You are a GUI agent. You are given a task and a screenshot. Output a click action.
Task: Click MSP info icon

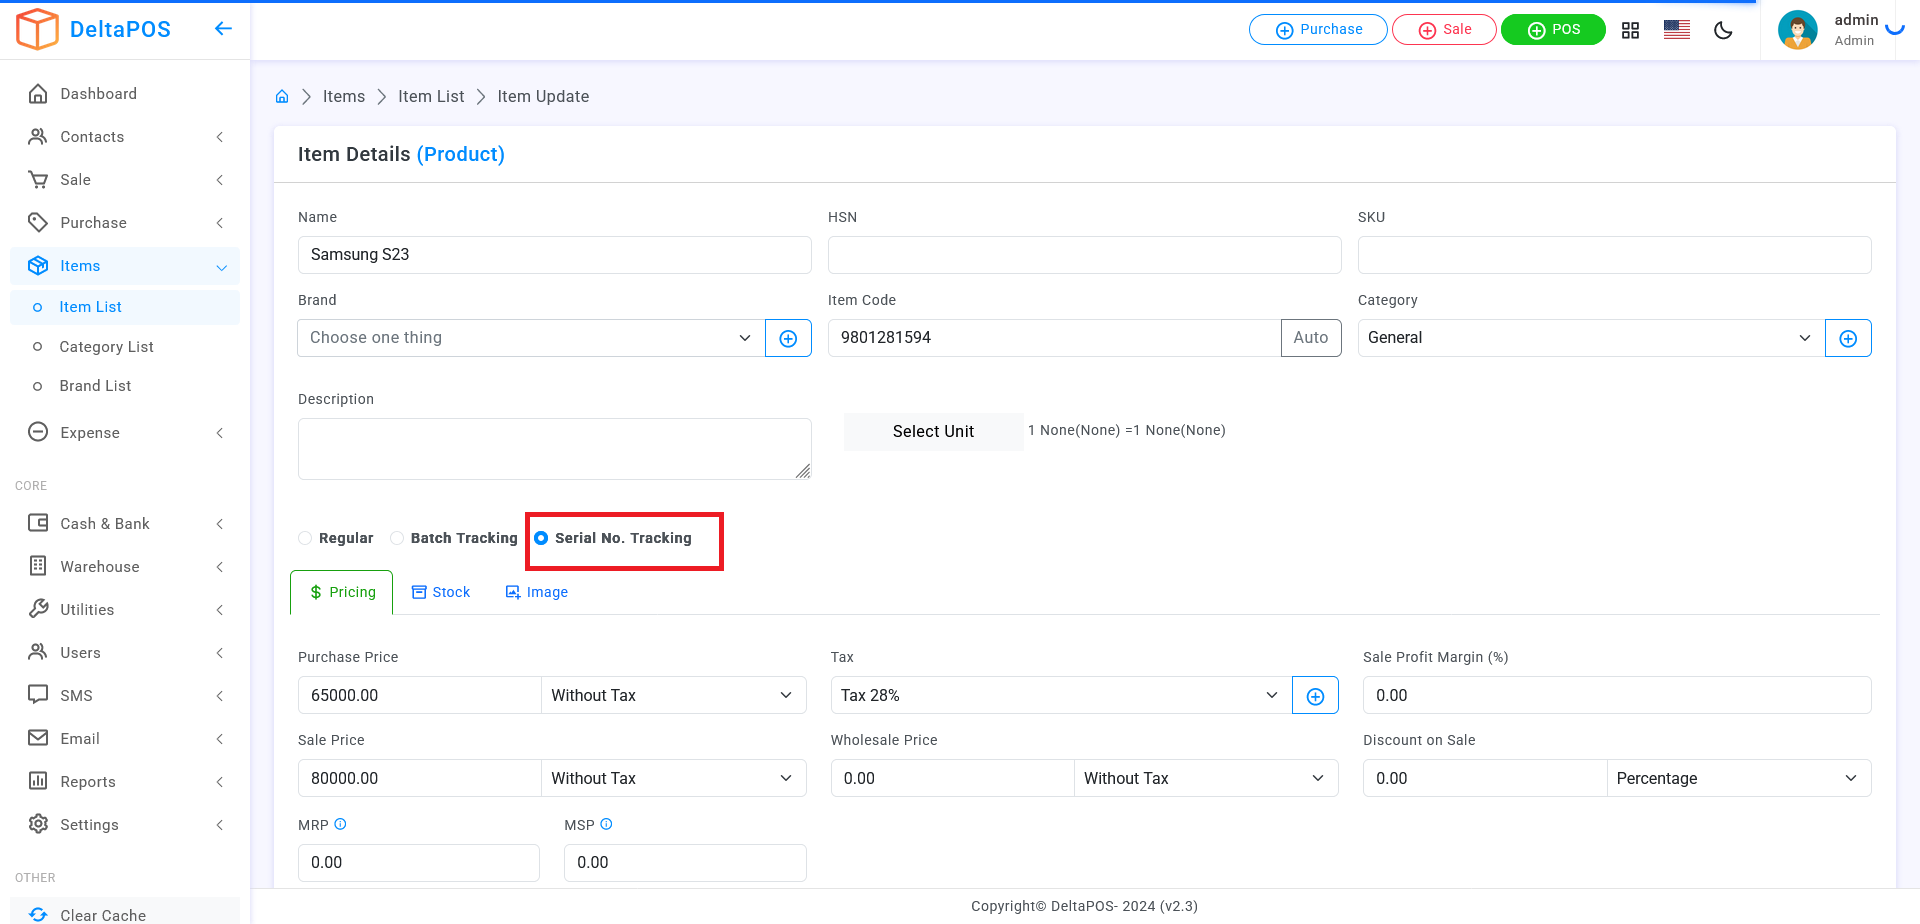606,824
